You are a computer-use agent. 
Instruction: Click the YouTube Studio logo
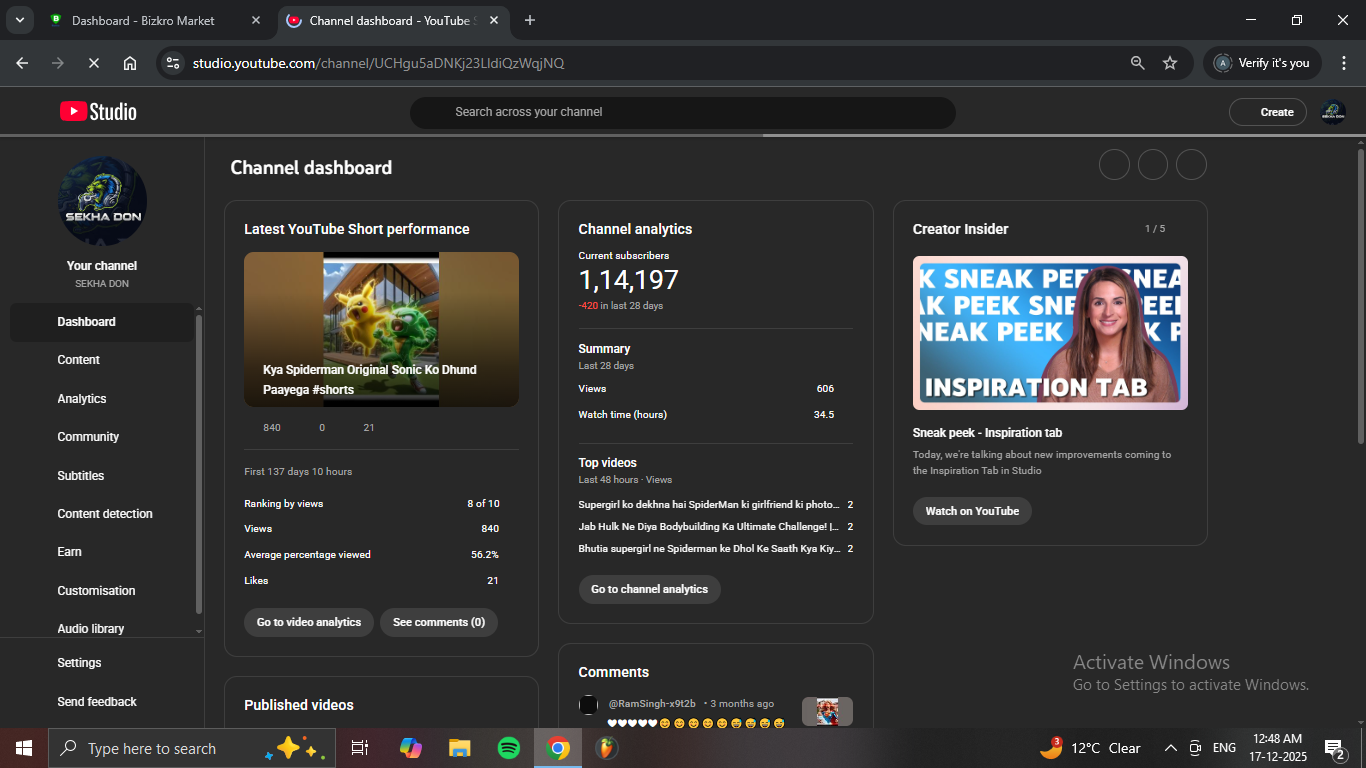98,112
